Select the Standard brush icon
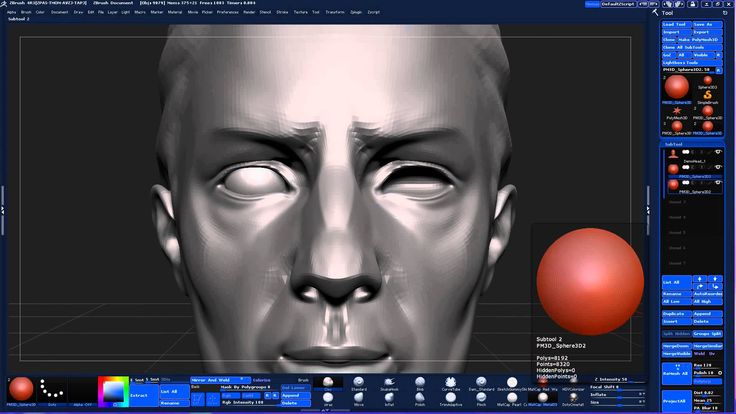The image size is (736, 414). point(358,381)
